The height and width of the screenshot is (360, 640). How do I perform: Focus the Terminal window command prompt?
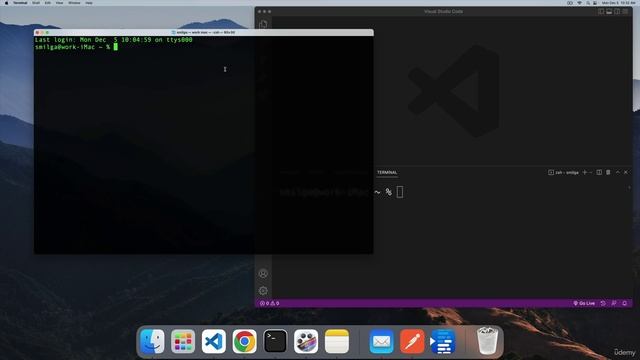116,47
